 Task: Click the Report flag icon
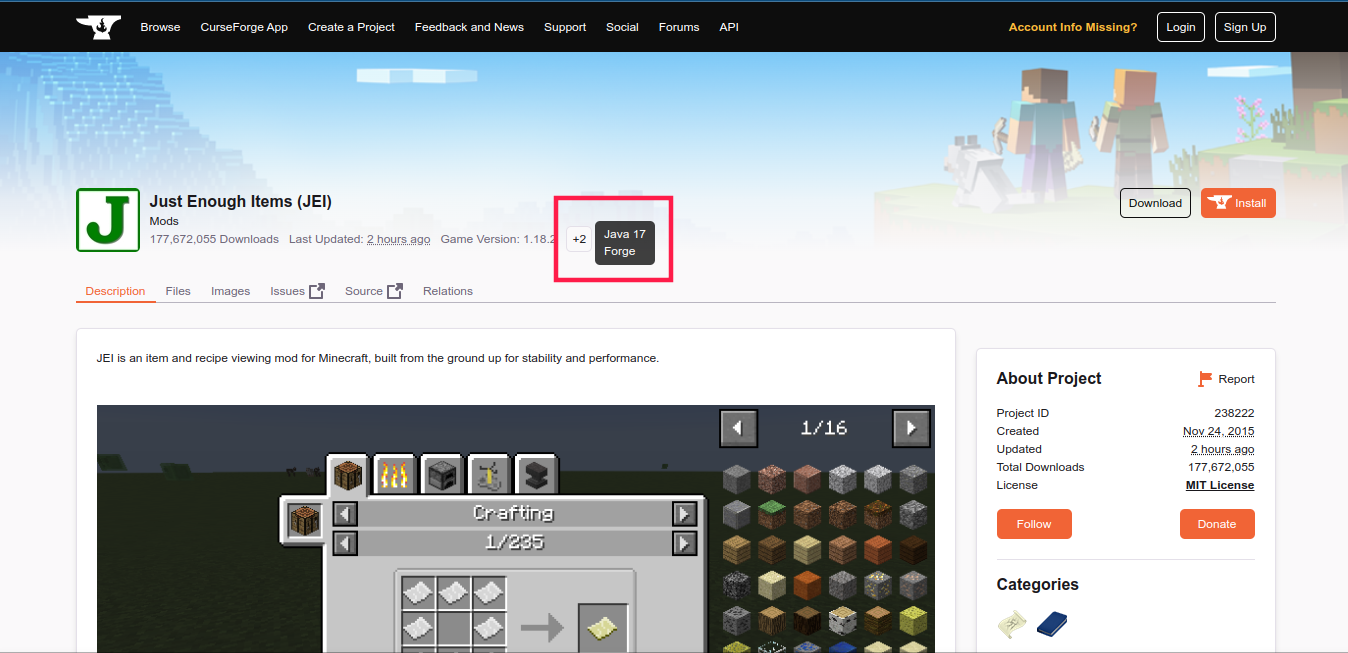tap(1205, 379)
